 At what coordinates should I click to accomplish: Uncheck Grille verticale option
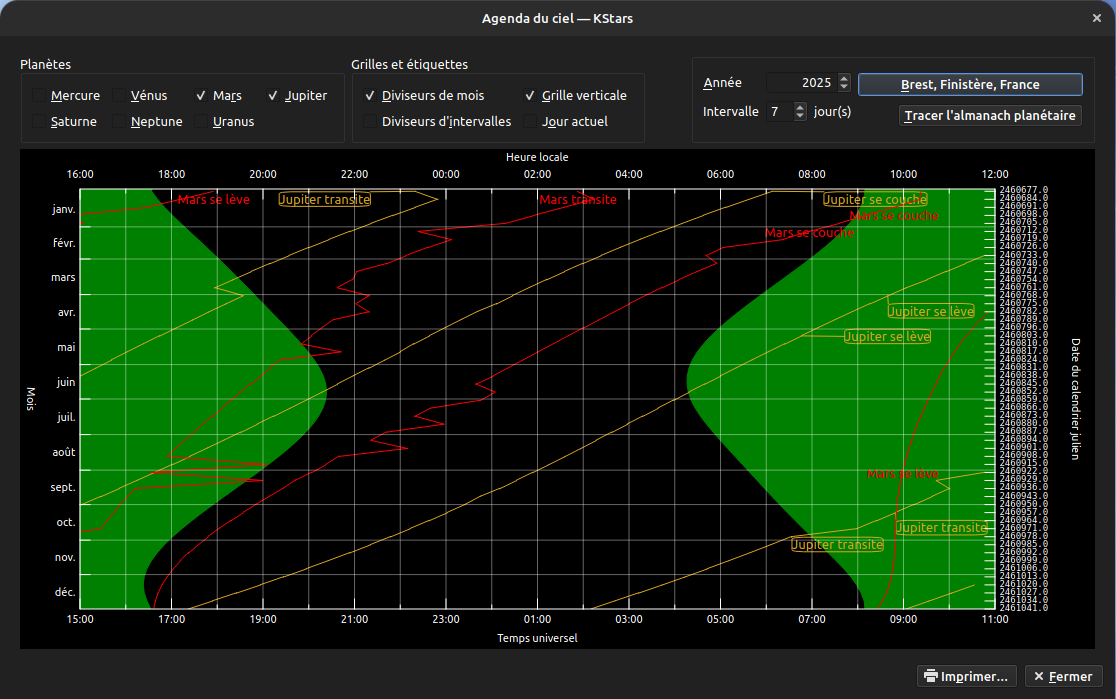[x=531, y=96]
